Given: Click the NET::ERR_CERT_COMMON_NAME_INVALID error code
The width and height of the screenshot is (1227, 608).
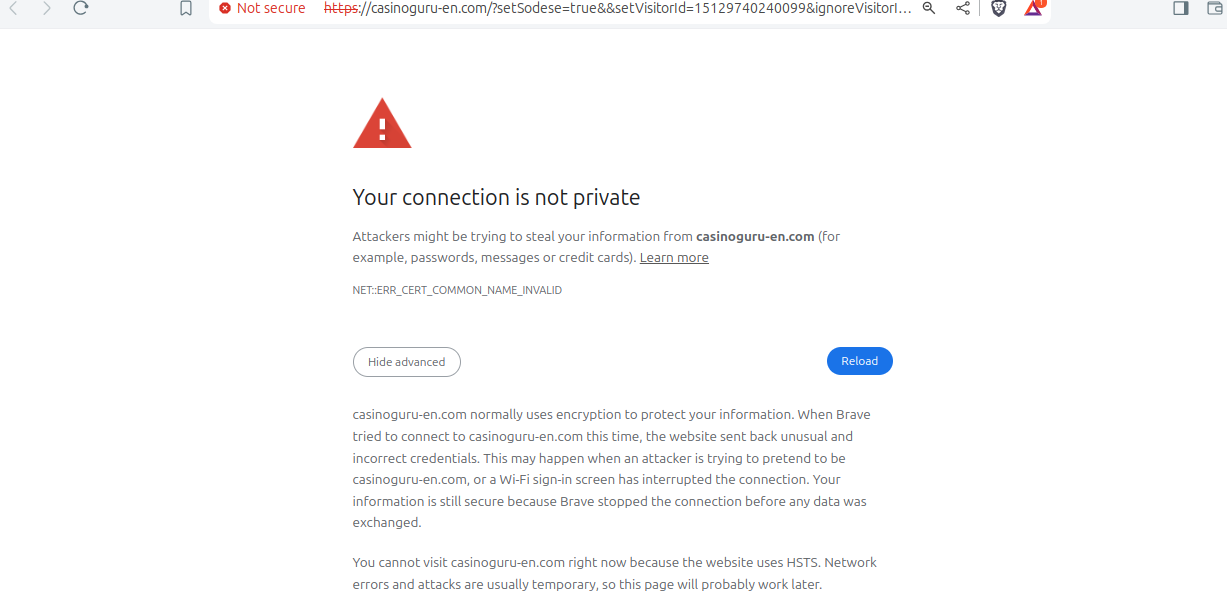Looking at the screenshot, I should [x=457, y=290].
